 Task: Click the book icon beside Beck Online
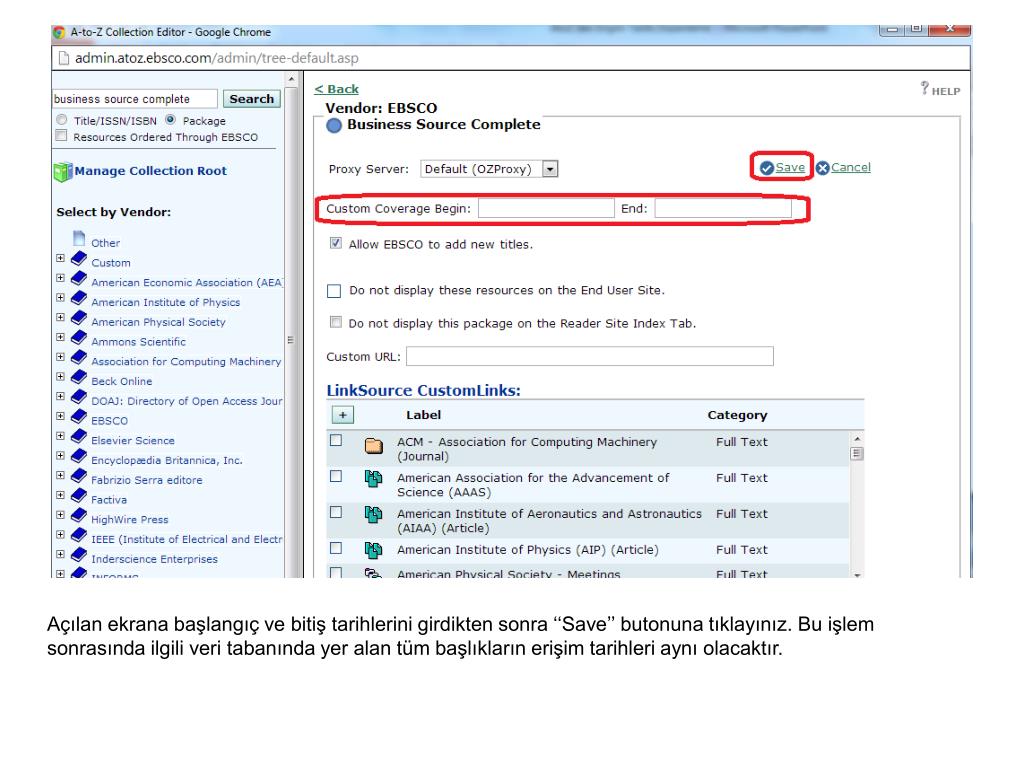[x=79, y=377]
